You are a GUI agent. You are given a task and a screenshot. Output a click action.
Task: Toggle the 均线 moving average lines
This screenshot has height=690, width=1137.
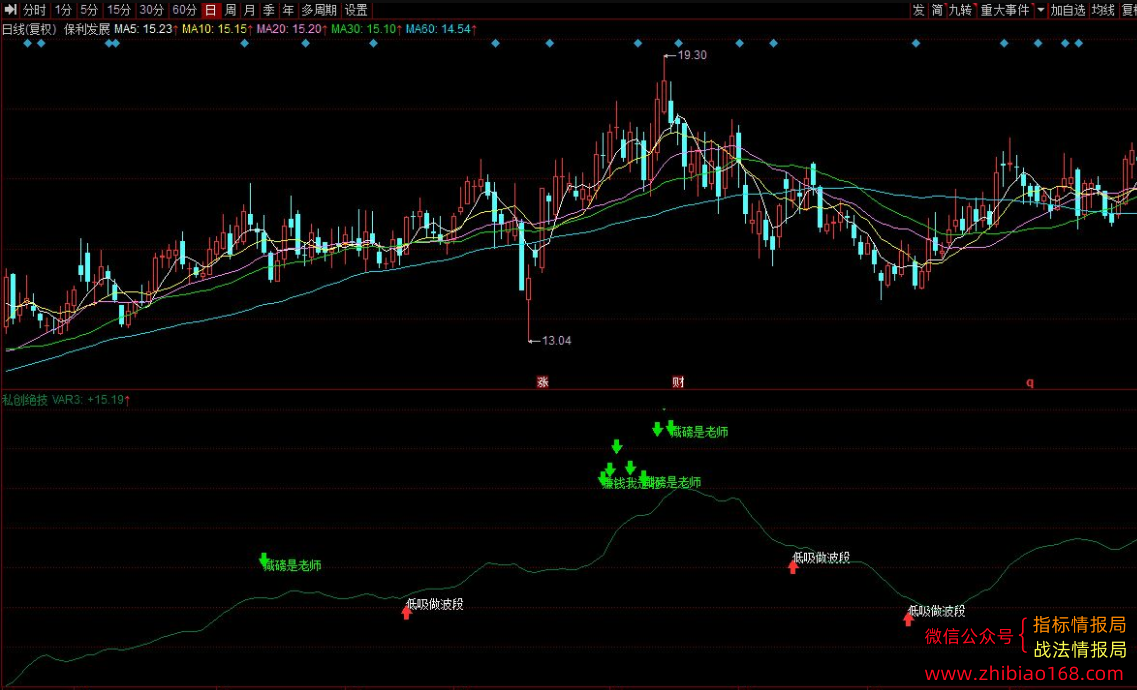click(1103, 10)
